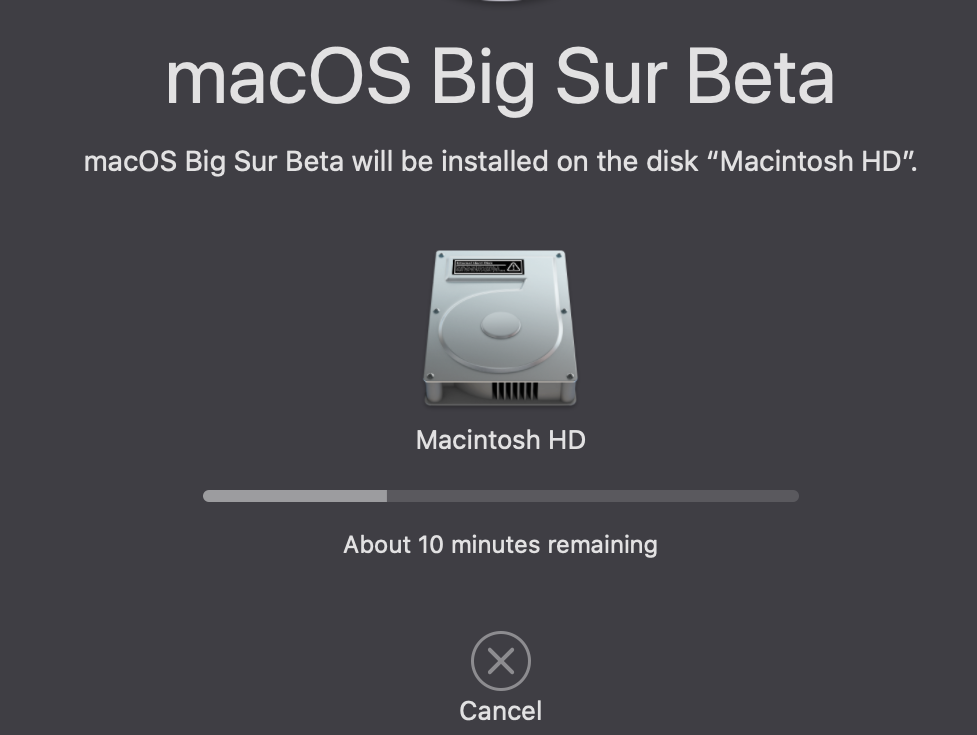Select the Macintosh HD hard drive icon
Screen dimensions: 977x735
click(x=500, y=329)
